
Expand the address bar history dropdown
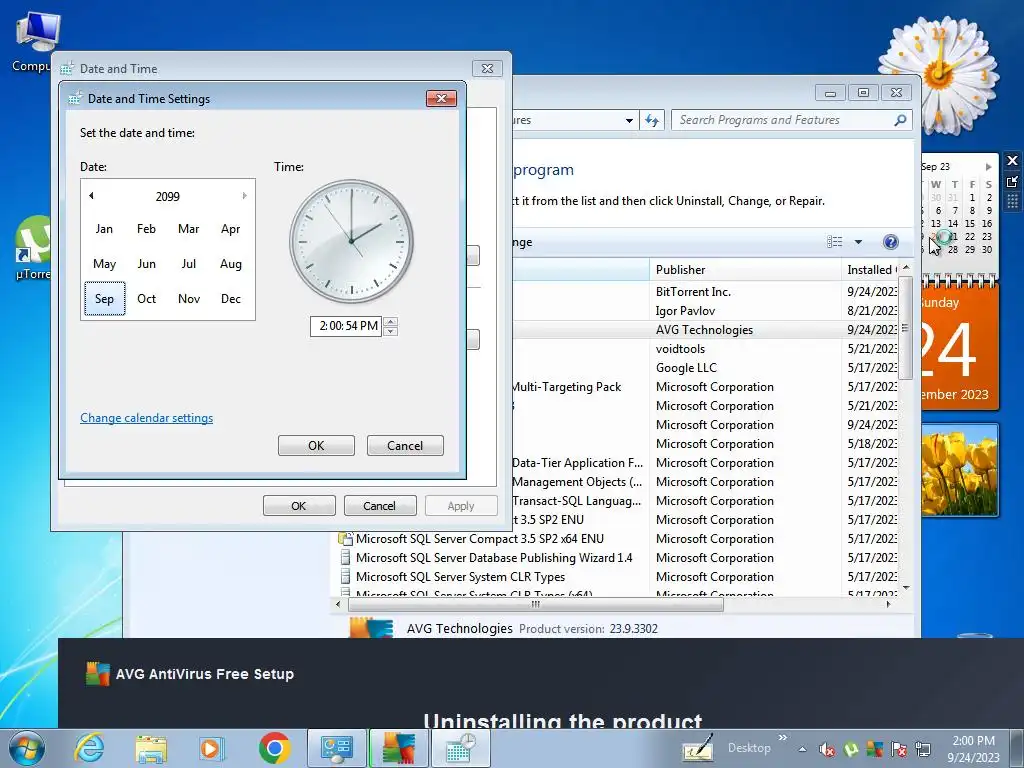(629, 120)
